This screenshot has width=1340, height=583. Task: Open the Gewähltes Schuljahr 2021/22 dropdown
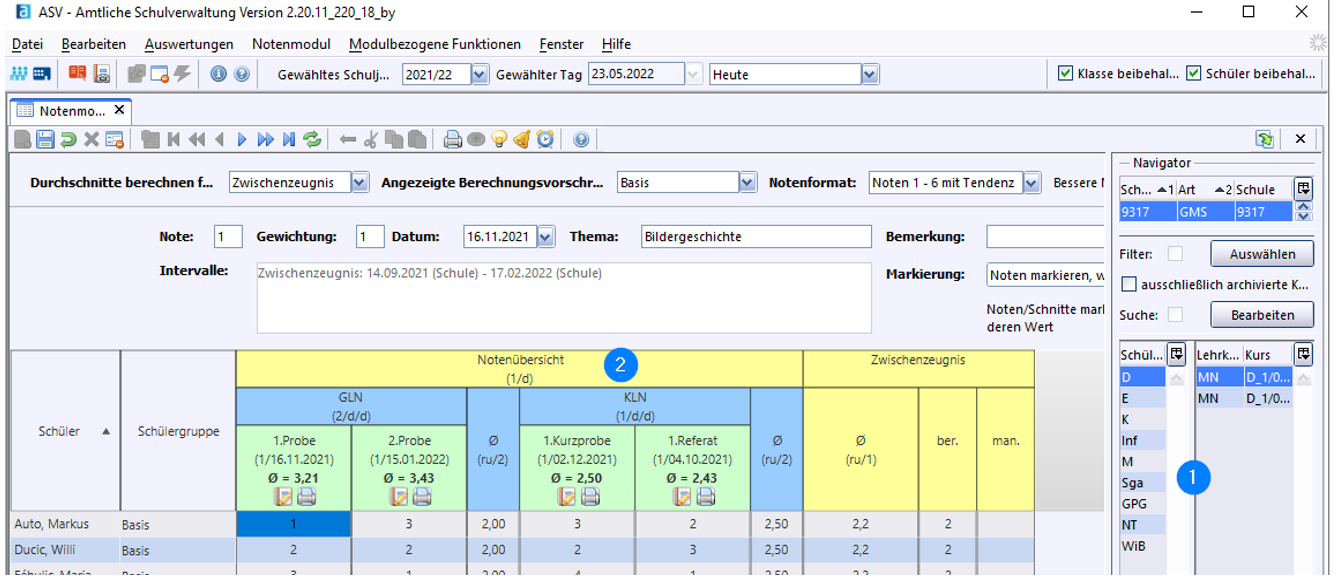[x=479, y=75]
